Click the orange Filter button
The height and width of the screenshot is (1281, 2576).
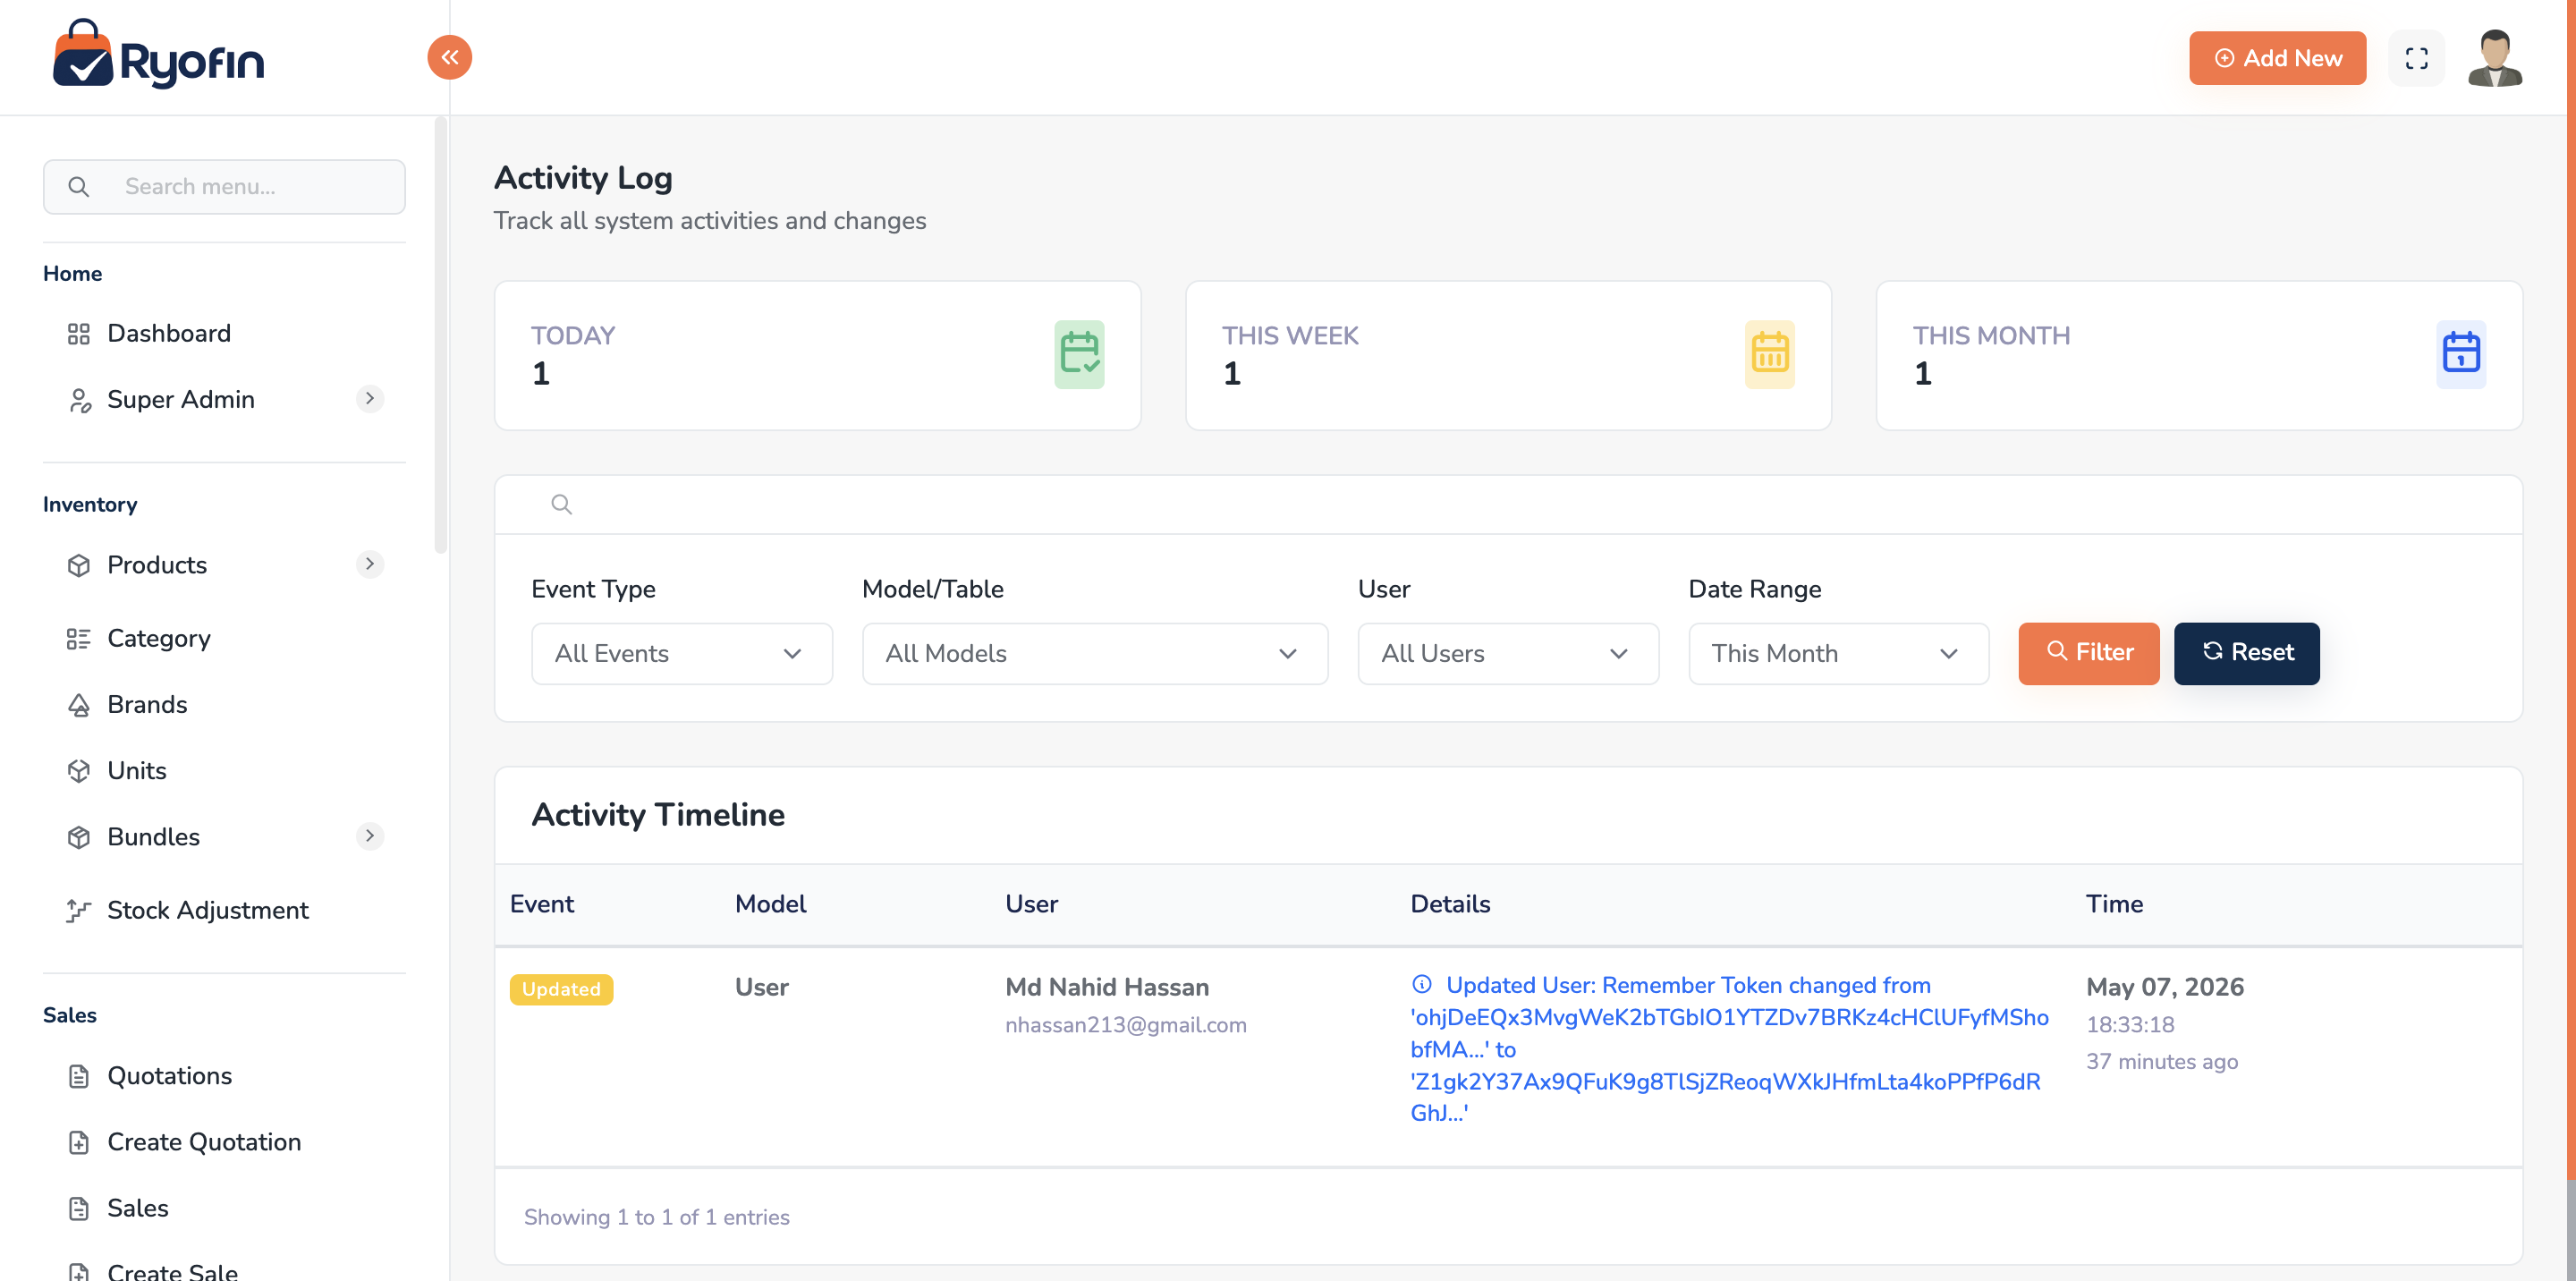click(x=2088, y=652)
